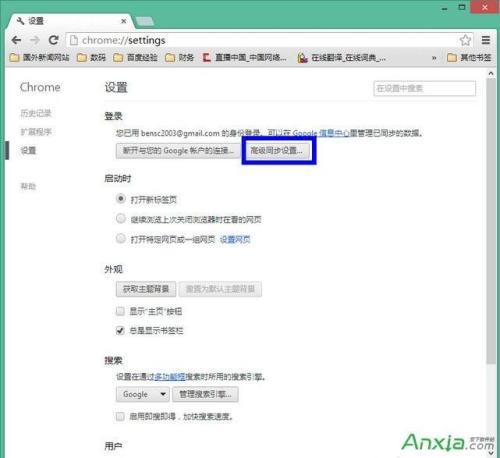This screenshot has height=458, width=500.
Task: Click the 设置网页 link
Action: 235,239
